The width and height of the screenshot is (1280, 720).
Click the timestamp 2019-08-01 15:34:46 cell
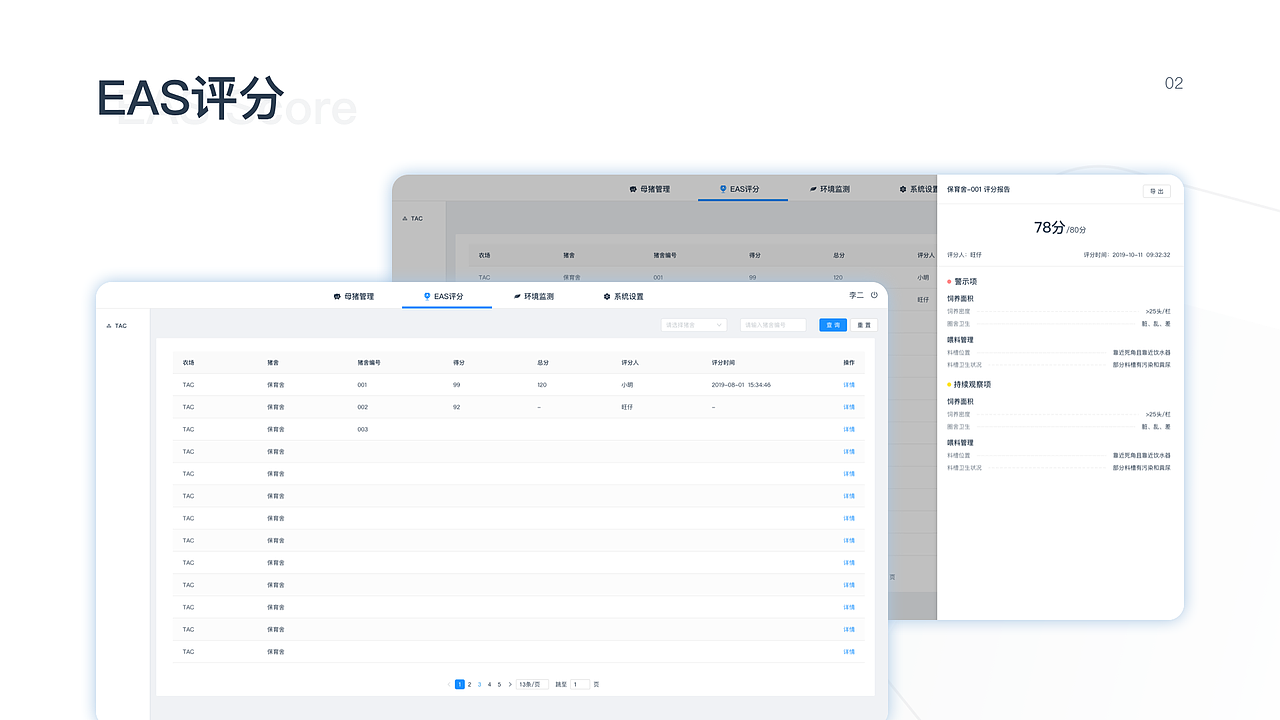click(741, 385)
